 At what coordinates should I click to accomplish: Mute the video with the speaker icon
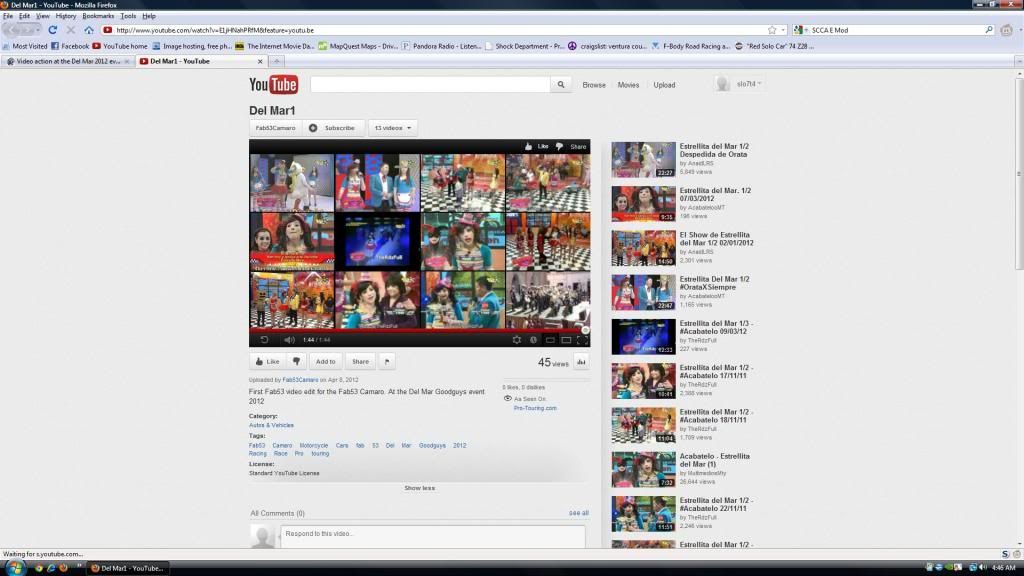tap(289, 340)
